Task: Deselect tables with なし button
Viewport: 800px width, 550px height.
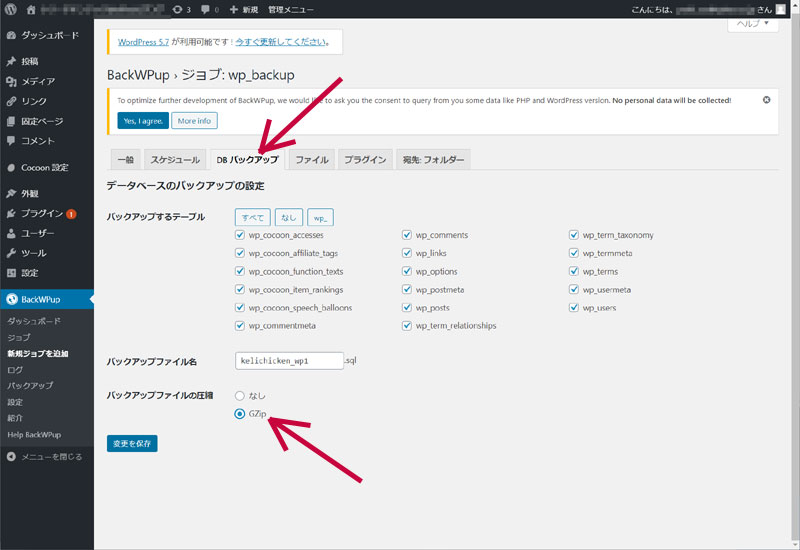Action: click(x=289, y=217)
